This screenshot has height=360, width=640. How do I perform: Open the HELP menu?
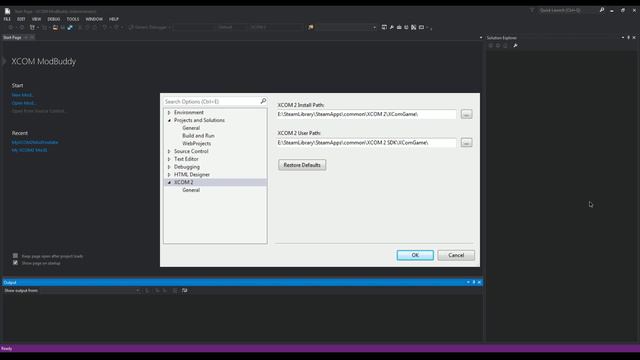point(113,19)
